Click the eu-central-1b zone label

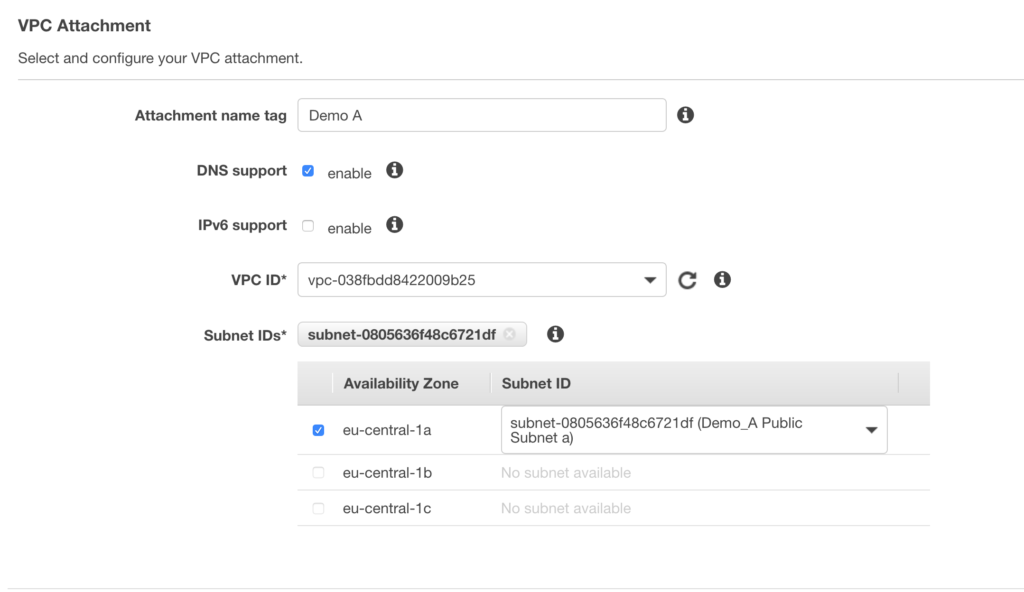(387, 472)
